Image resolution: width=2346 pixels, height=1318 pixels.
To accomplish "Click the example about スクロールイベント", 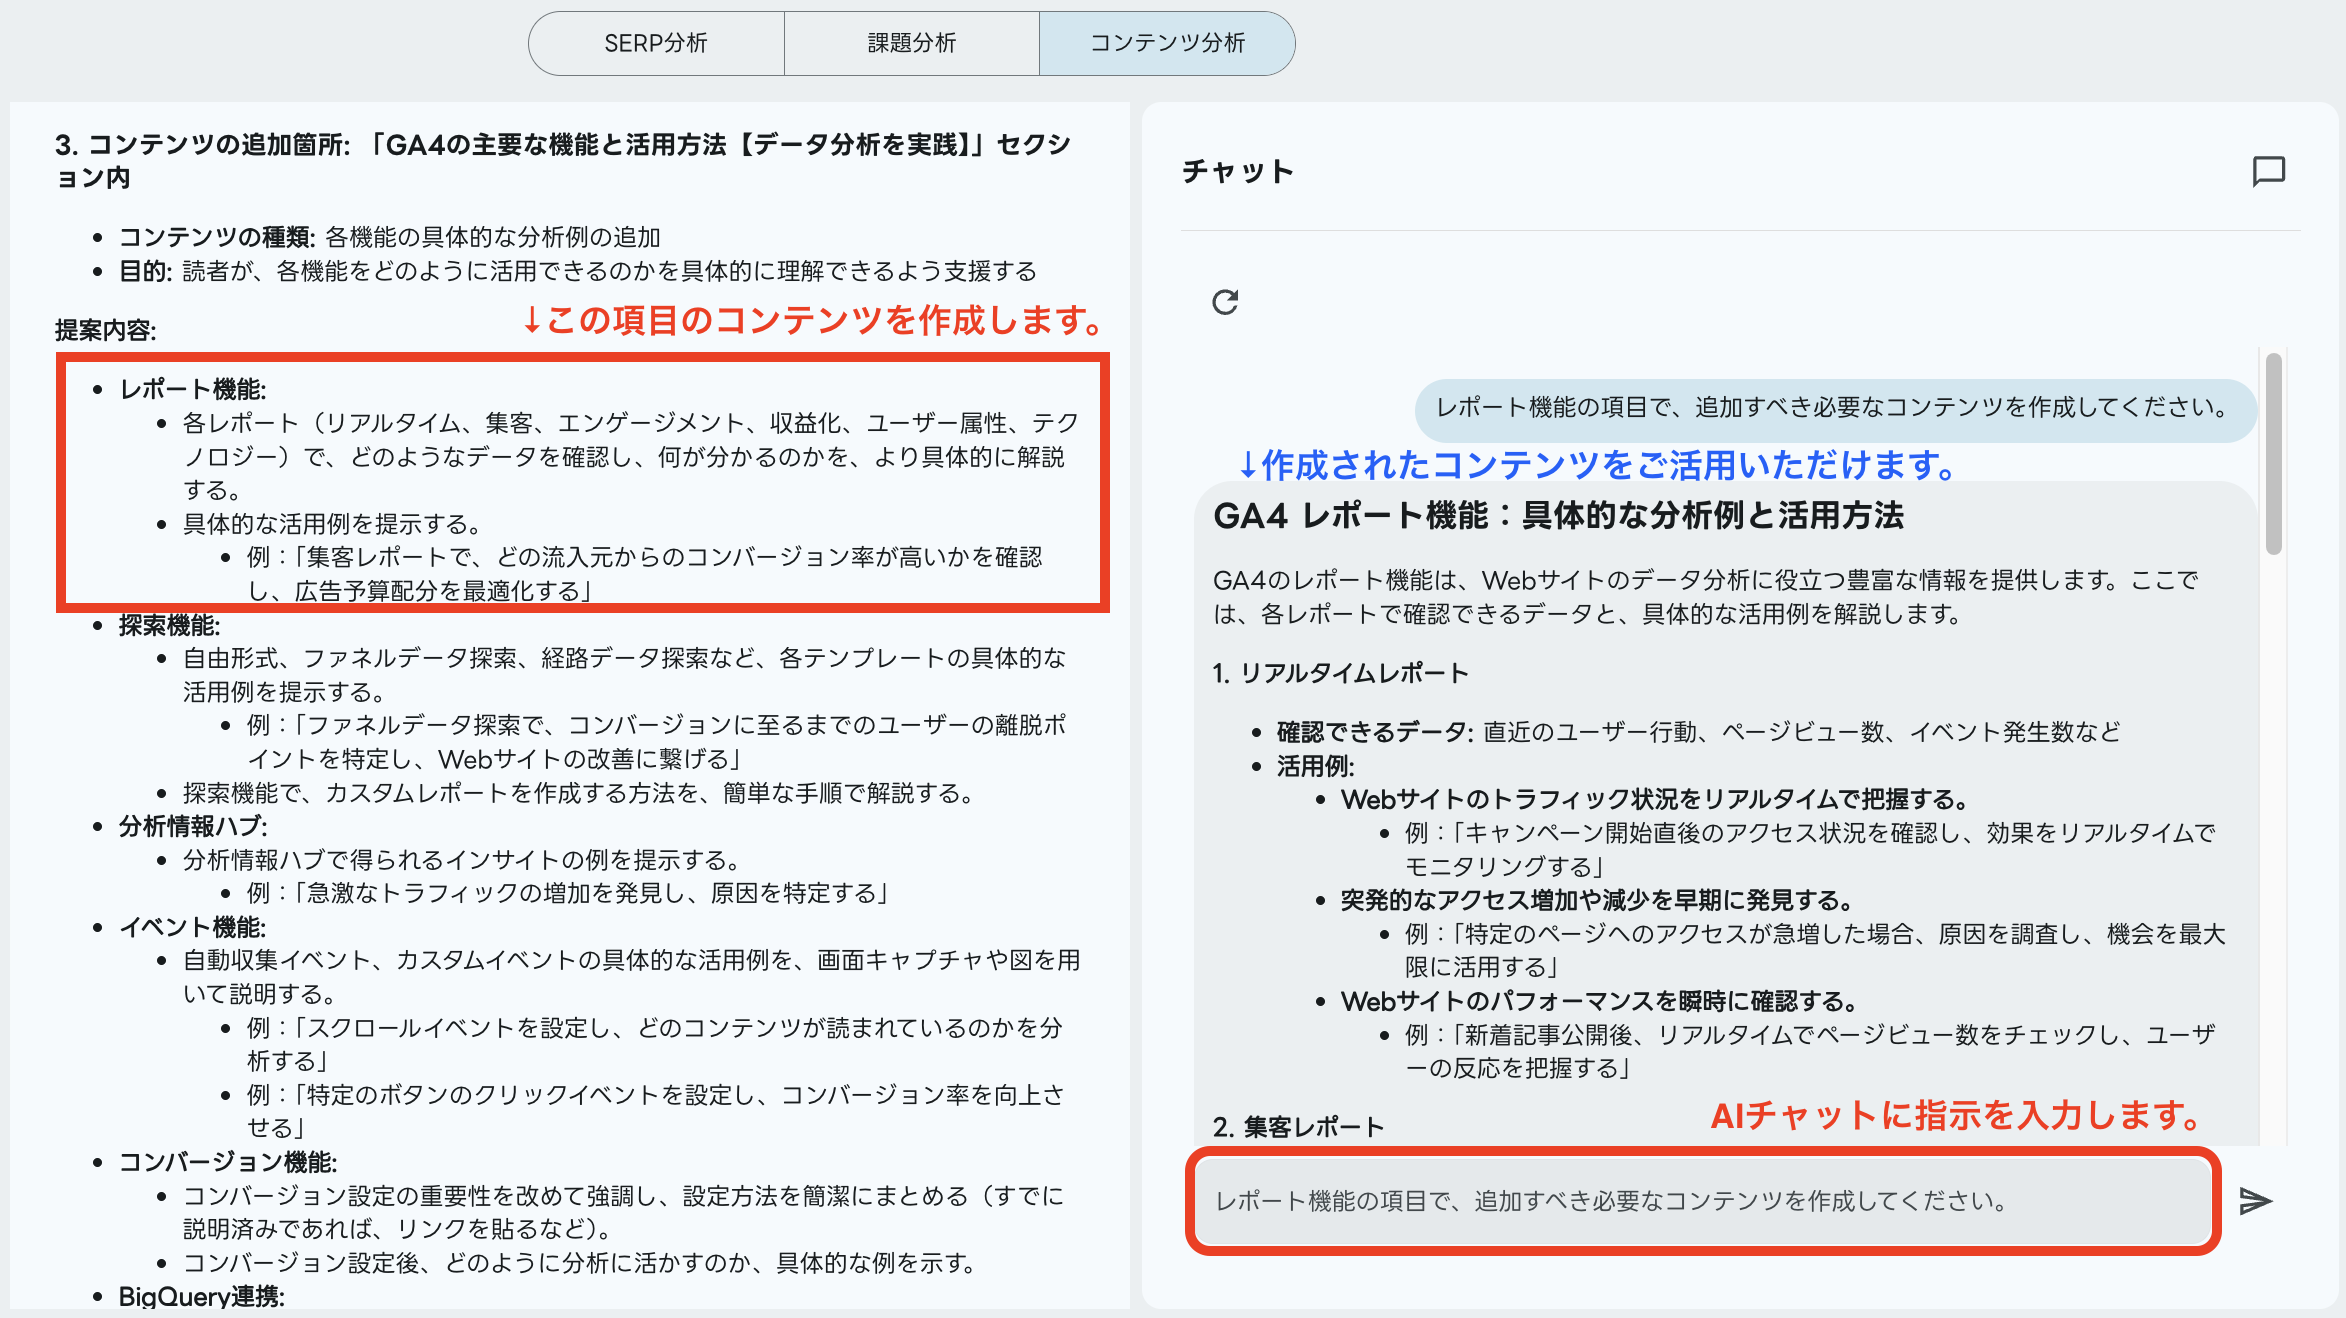I will 655,1044.
